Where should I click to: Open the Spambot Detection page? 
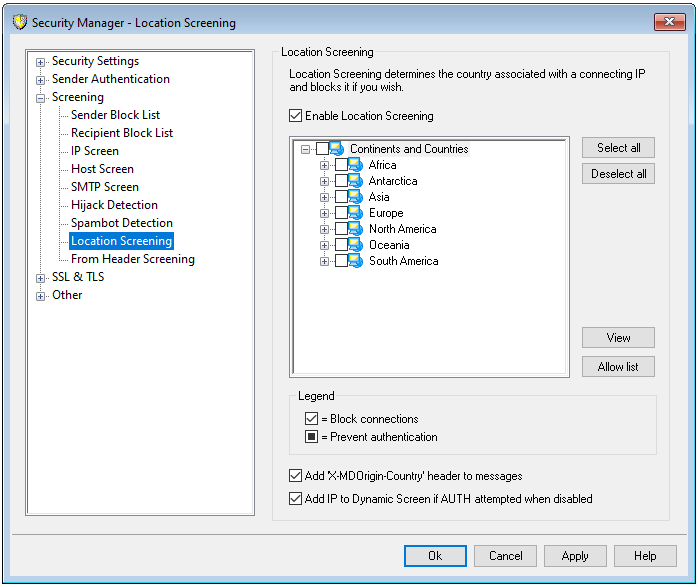tap(121, 223)
